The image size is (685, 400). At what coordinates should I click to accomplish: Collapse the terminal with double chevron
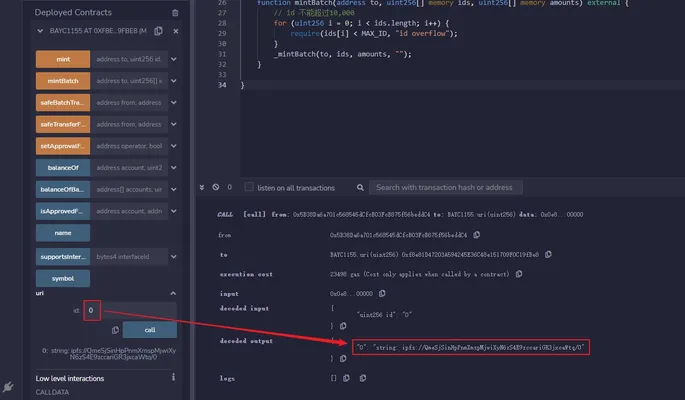pos(202,187)
